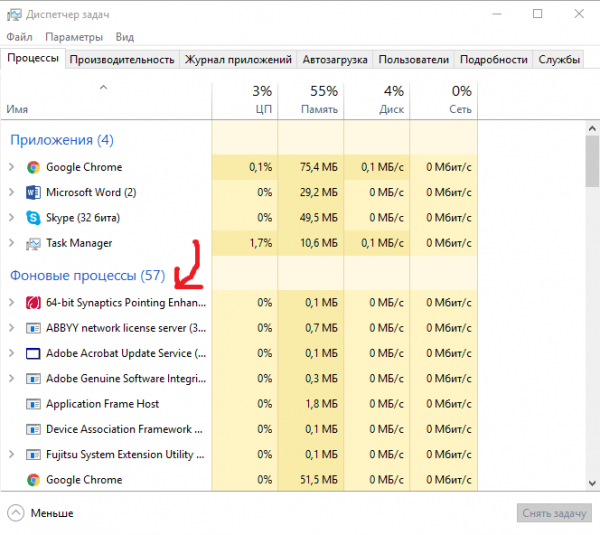Click the Приложения (4) group heading
600x535 pixels.
[62, 140]
